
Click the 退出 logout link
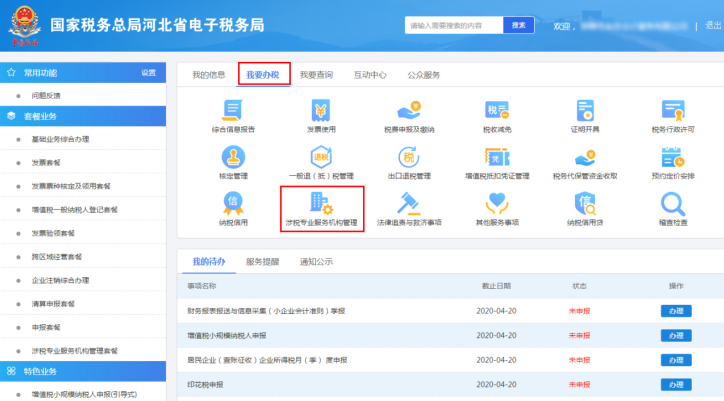click(x=713, y=25)
